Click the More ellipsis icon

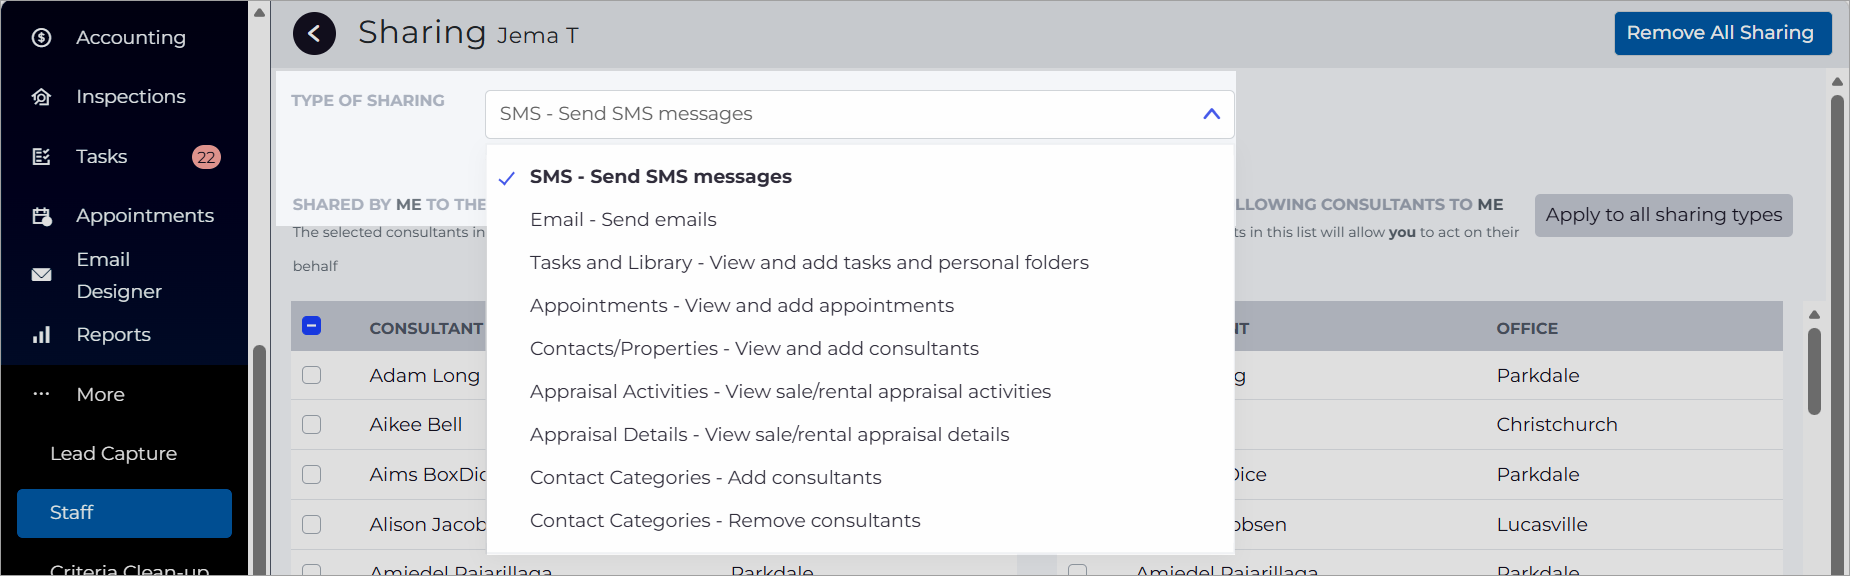click(41, 394)
